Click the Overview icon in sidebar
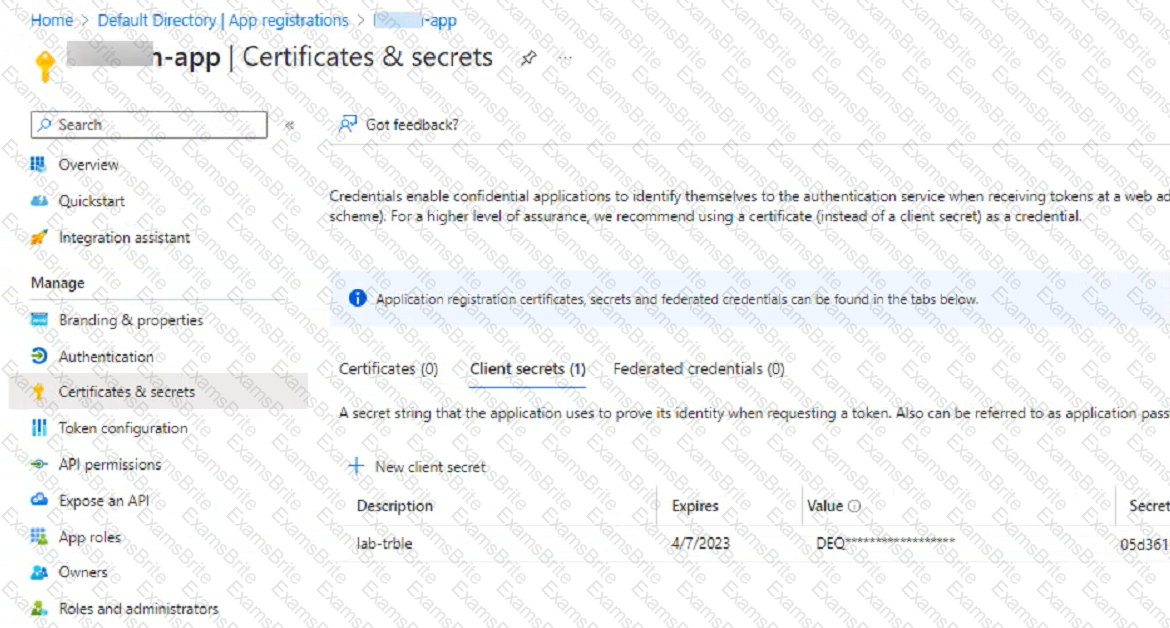The width and height of the screenshot is (1170, 628). pyautogui.click(x=39, y=165)
